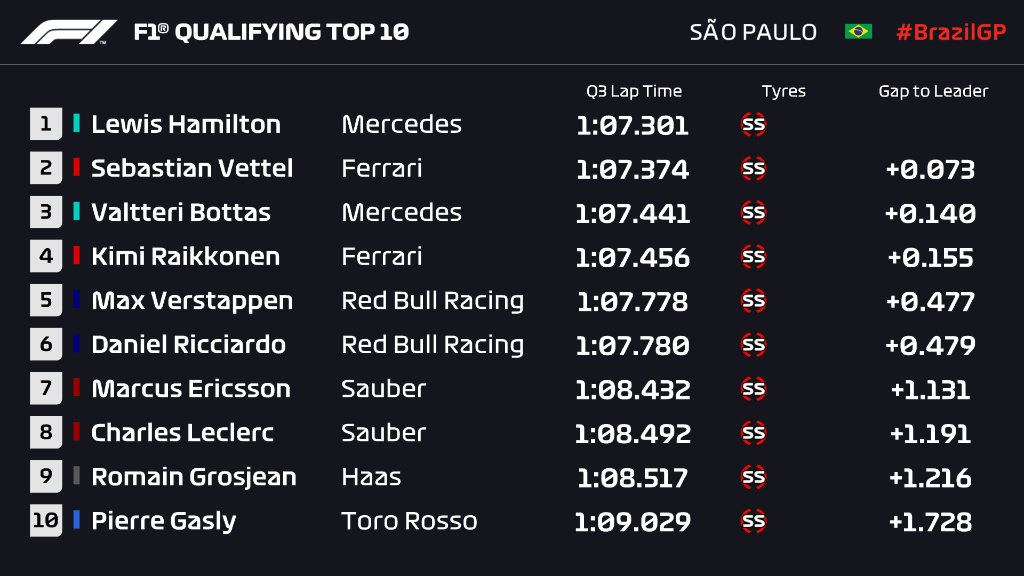This screenshot has height=576, width=1024.
Task: Select Kimi Raikkonen's lap time 1:07.456
Action: pos(632,257)
